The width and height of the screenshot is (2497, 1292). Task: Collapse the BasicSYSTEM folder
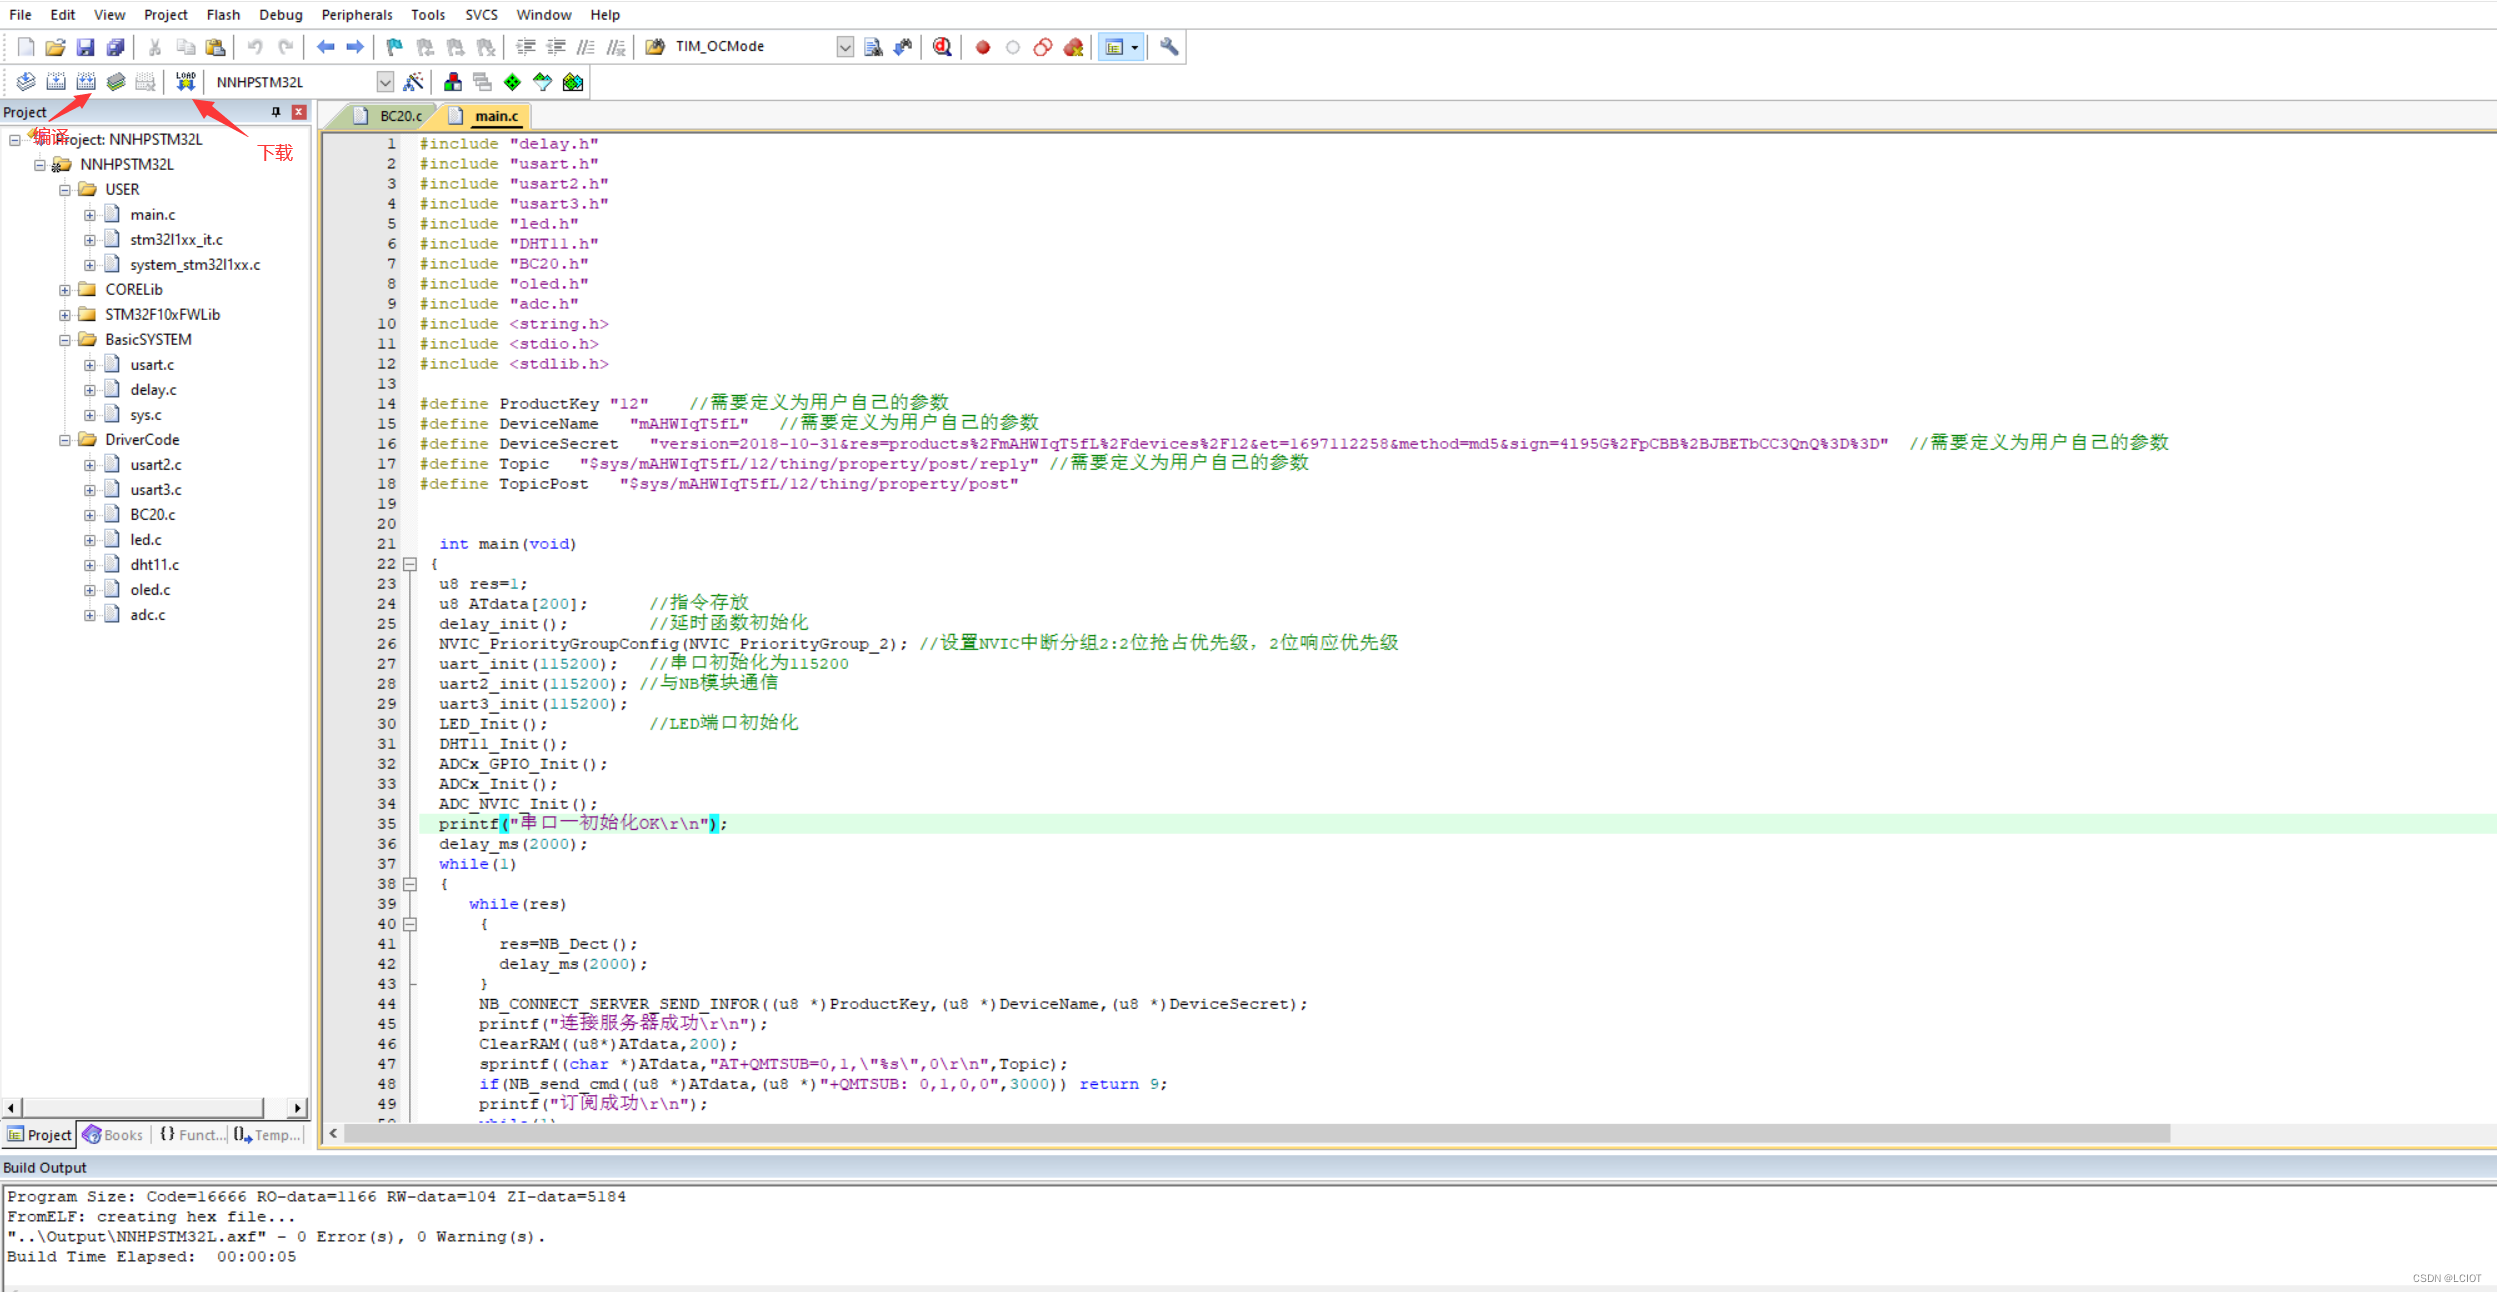point(65,340)
